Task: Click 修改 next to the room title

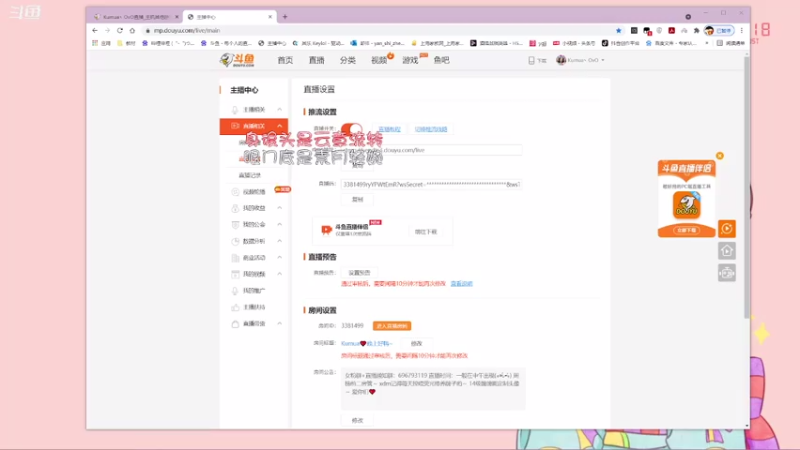Action: coord(416,343)
